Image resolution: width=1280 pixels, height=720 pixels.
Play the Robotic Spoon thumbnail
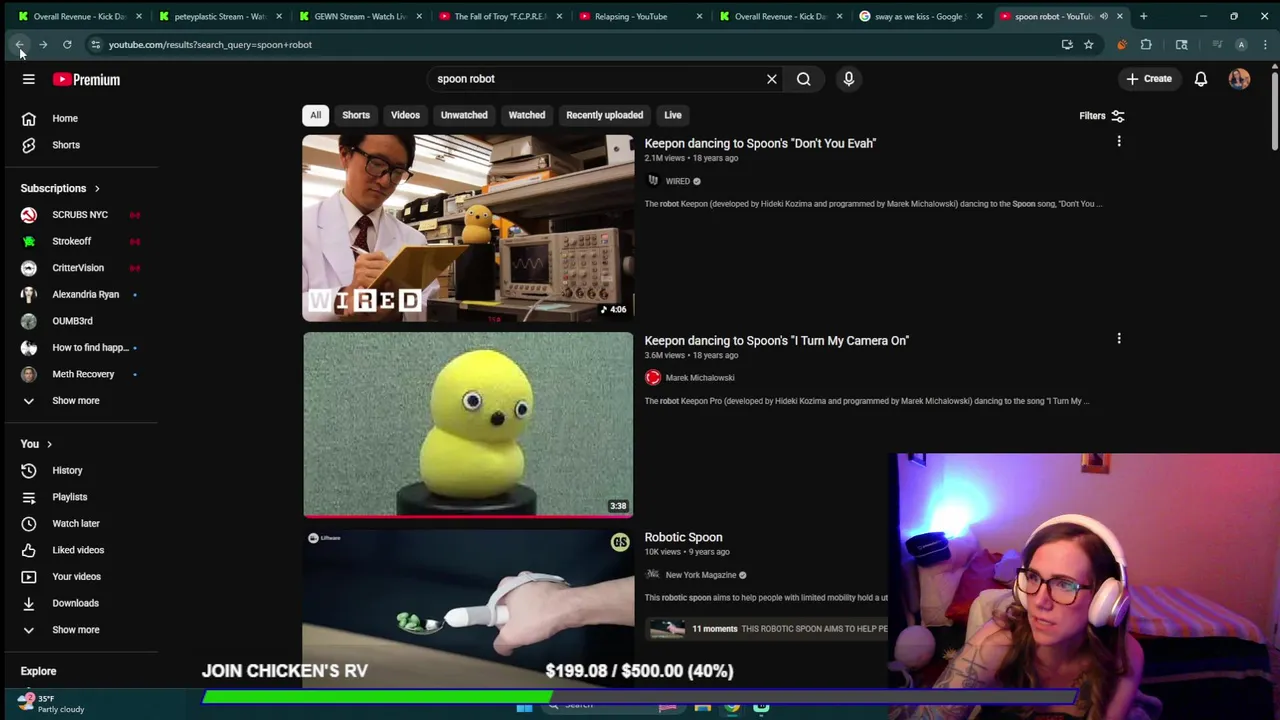pyautogui.click(x=468, y=608)
